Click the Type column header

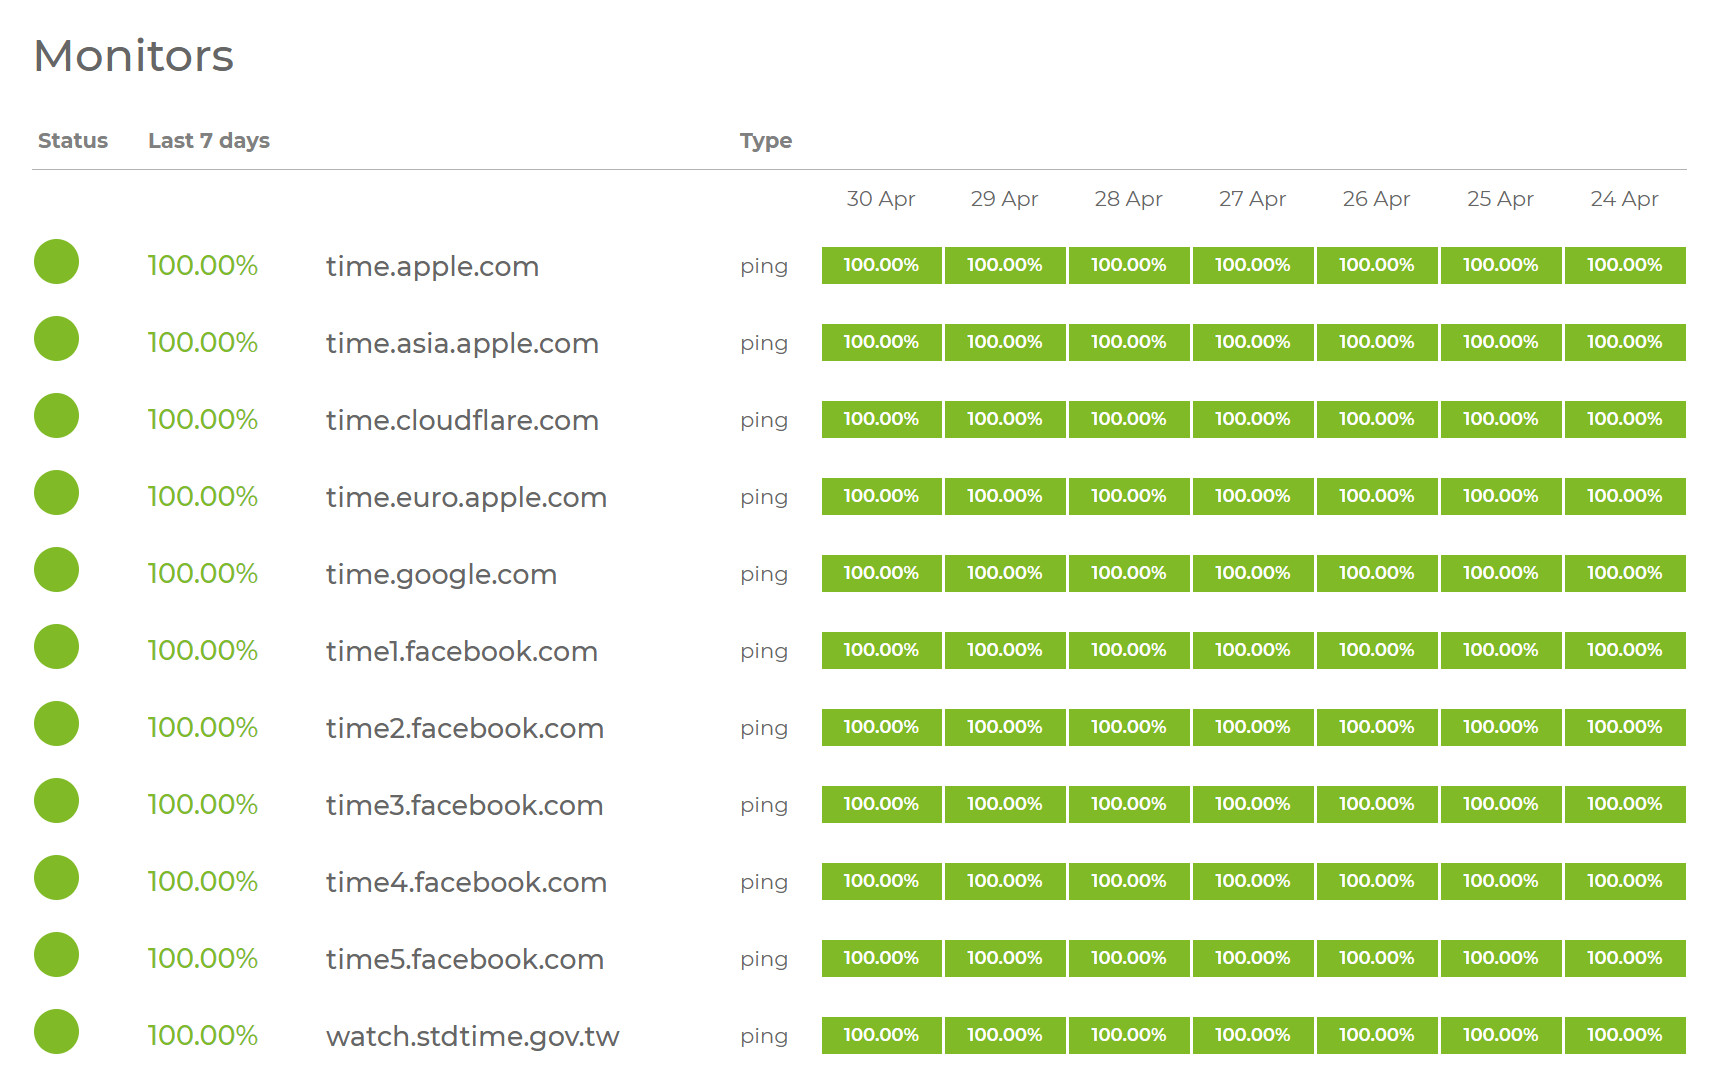(x=766, y=141)
